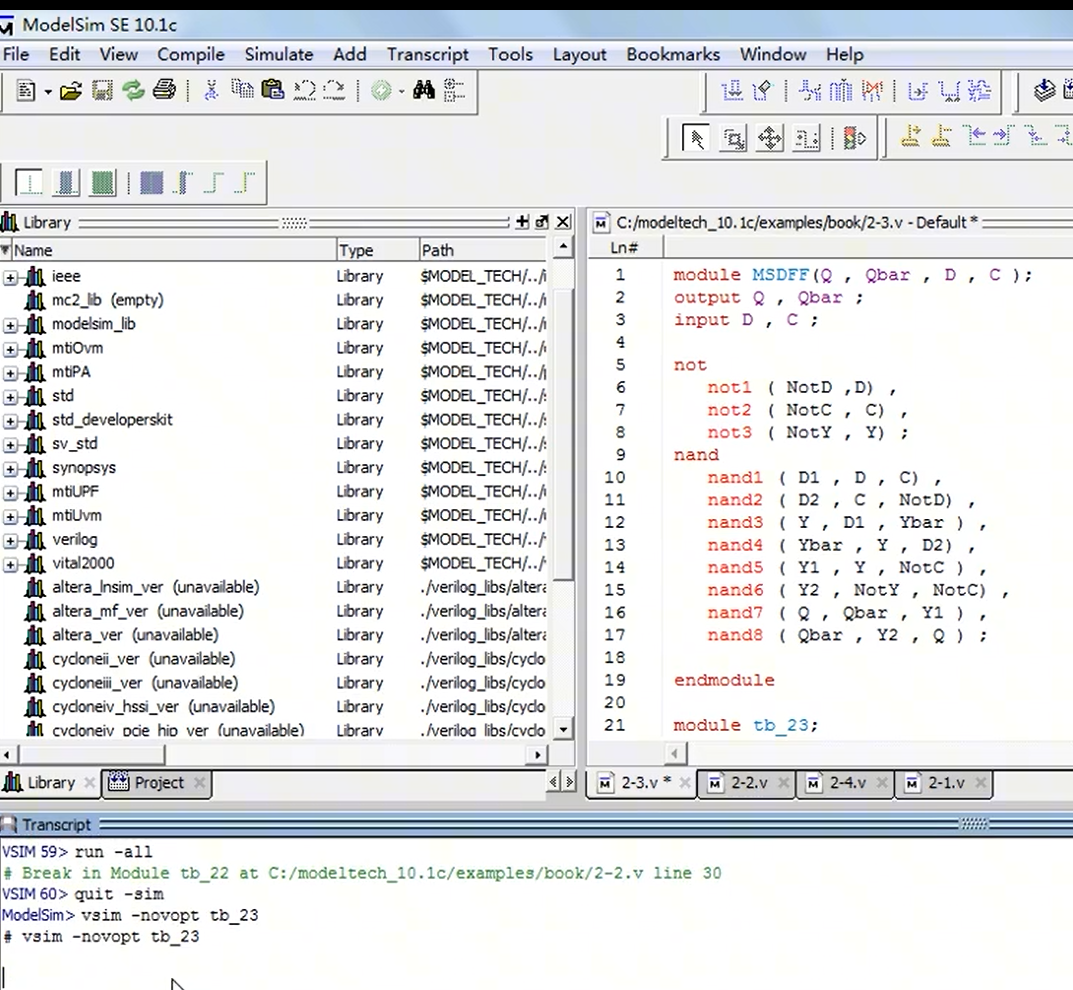Expand the std library node
The width and height of the screenshot is (1073, 990).
pyautogui.click(x=10, y=397)
